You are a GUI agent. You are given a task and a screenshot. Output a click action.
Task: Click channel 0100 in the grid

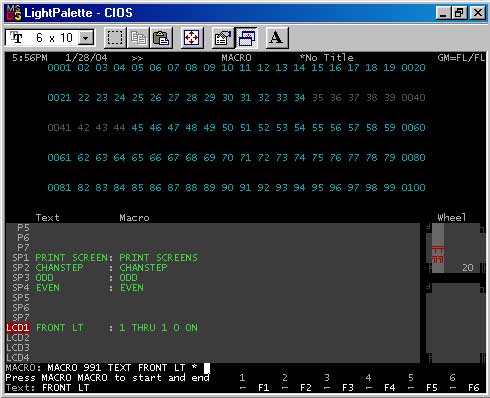[x=413, y=188]
